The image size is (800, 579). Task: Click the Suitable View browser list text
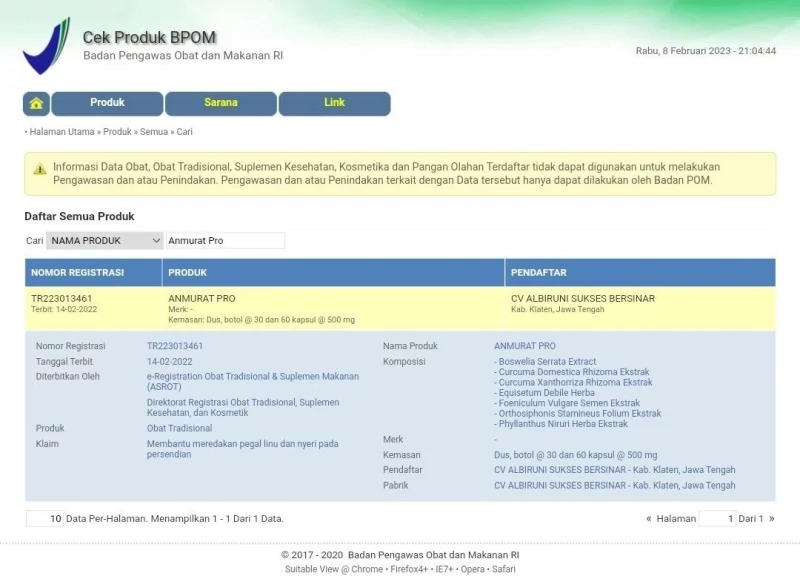[x=400, y=569]
